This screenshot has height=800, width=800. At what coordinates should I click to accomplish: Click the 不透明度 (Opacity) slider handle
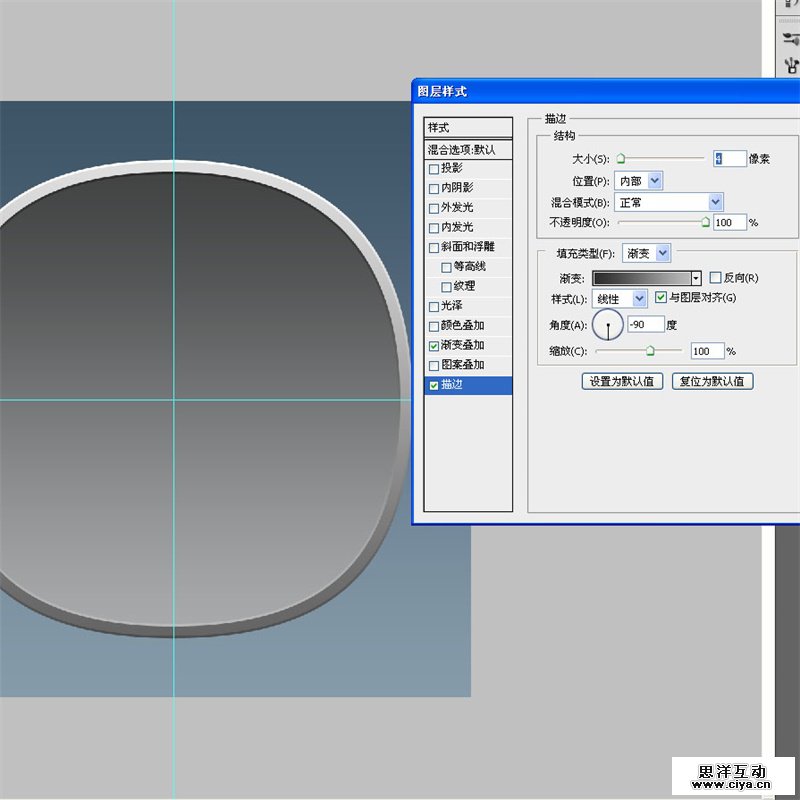[x=706, y=223]
